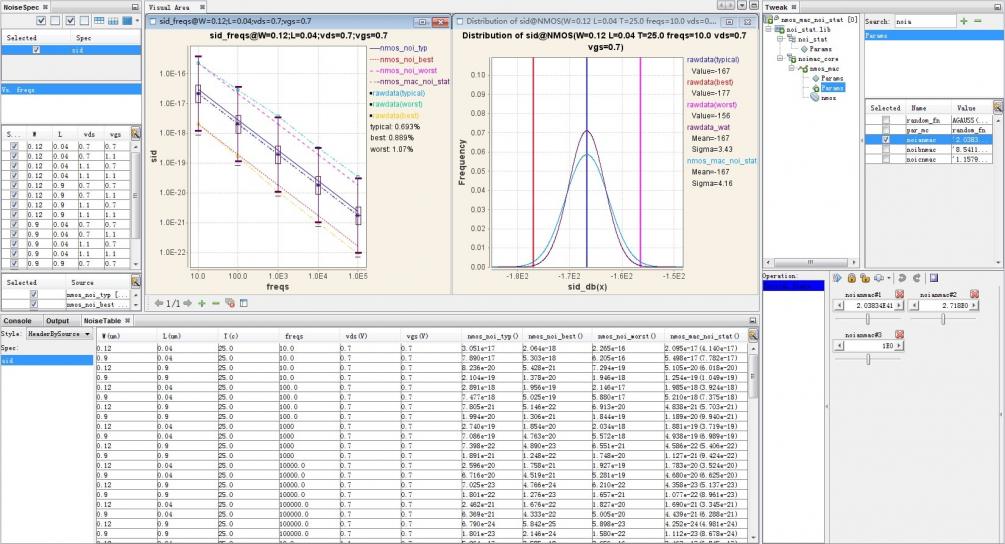Click the green minus next to Search

[x=977, y=21]
